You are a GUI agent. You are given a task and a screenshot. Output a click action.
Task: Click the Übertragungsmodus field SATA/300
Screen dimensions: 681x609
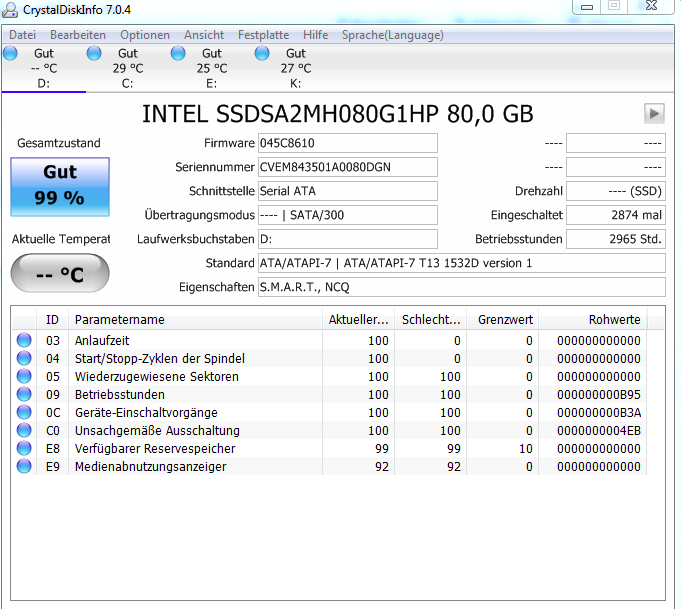(347, 215)
